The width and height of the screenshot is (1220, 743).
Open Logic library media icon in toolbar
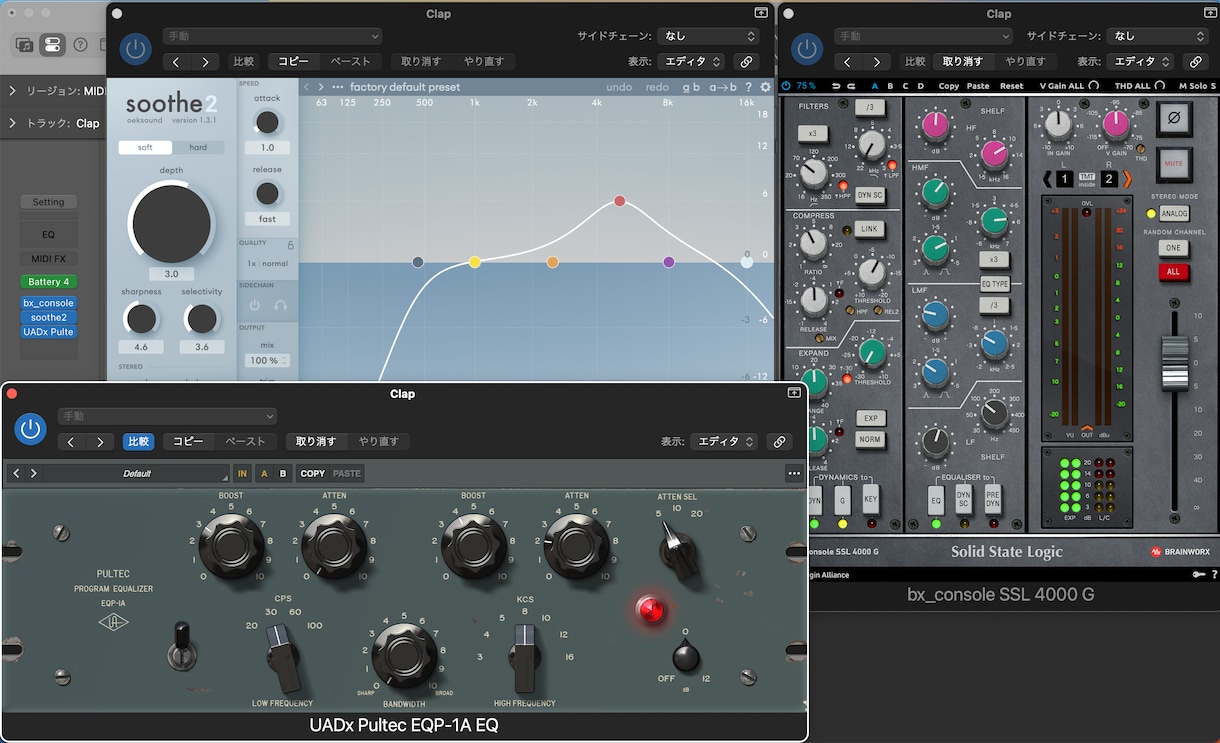click(24, 44)
